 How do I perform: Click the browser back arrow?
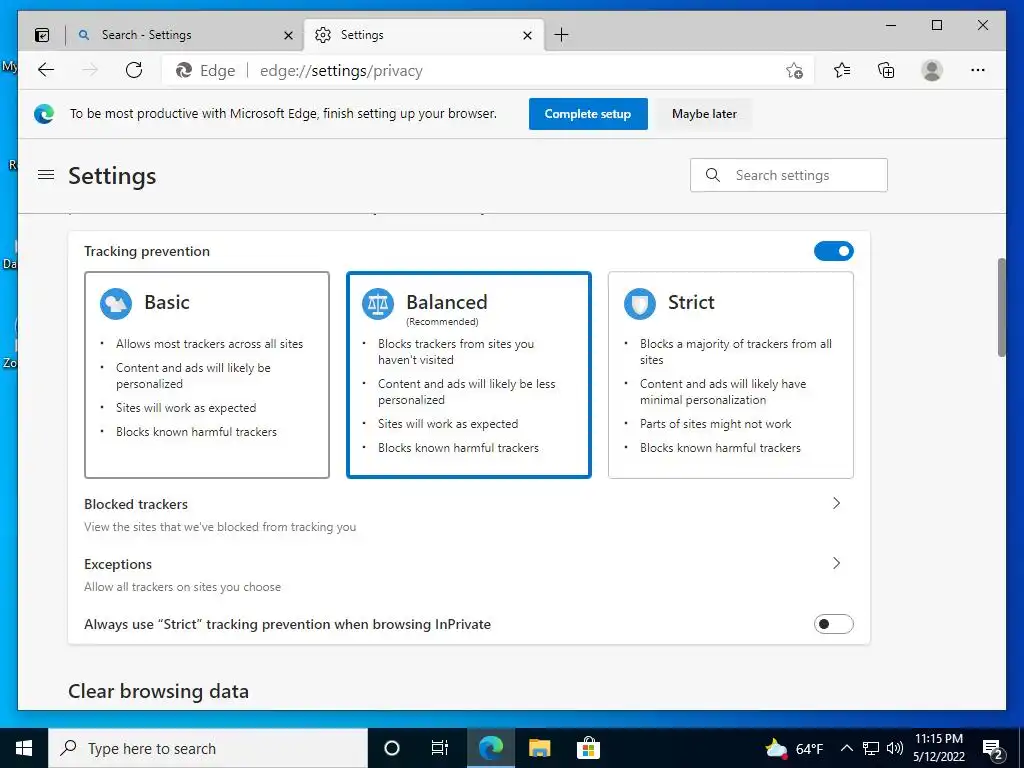pyautogui.click(x=46, y=70)
